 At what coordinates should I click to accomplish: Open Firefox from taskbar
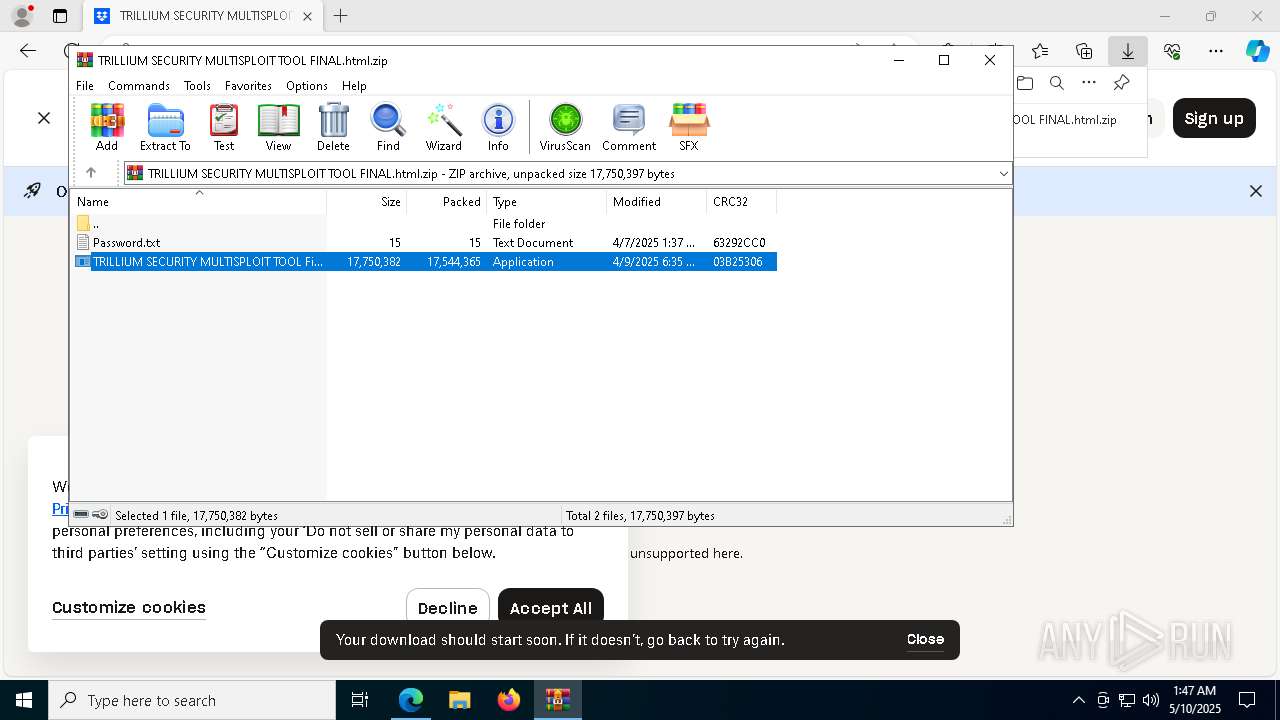(509, 700)
